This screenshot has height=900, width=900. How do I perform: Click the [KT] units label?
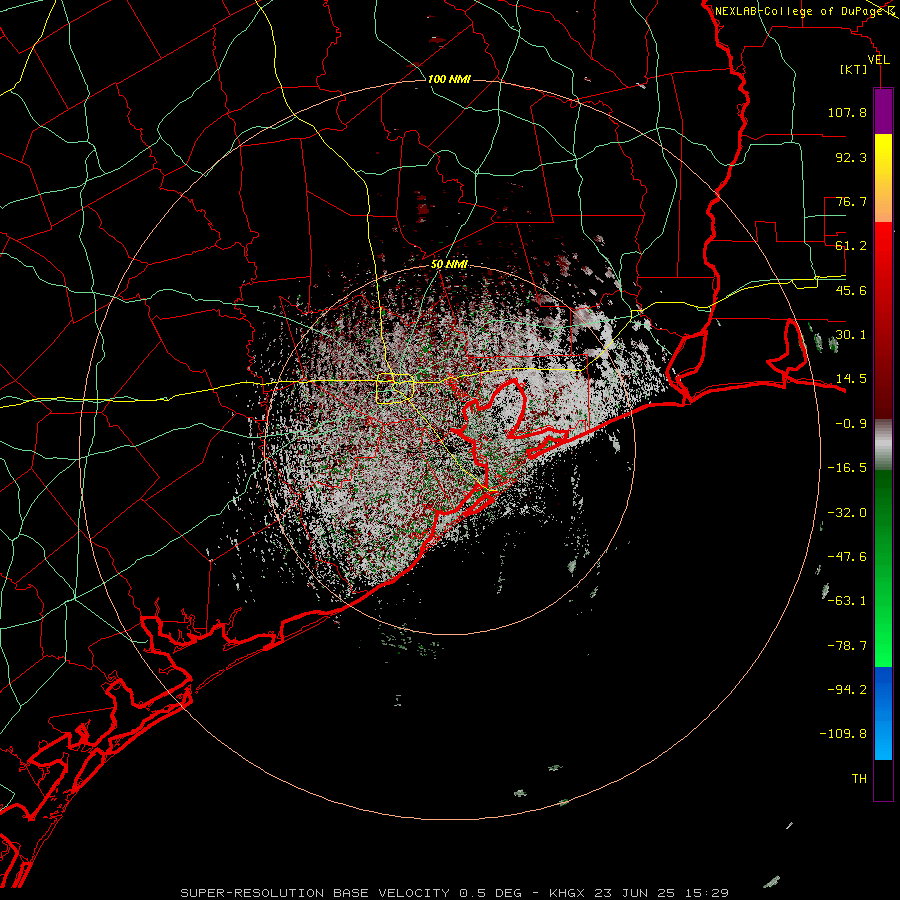pos(854,69)
